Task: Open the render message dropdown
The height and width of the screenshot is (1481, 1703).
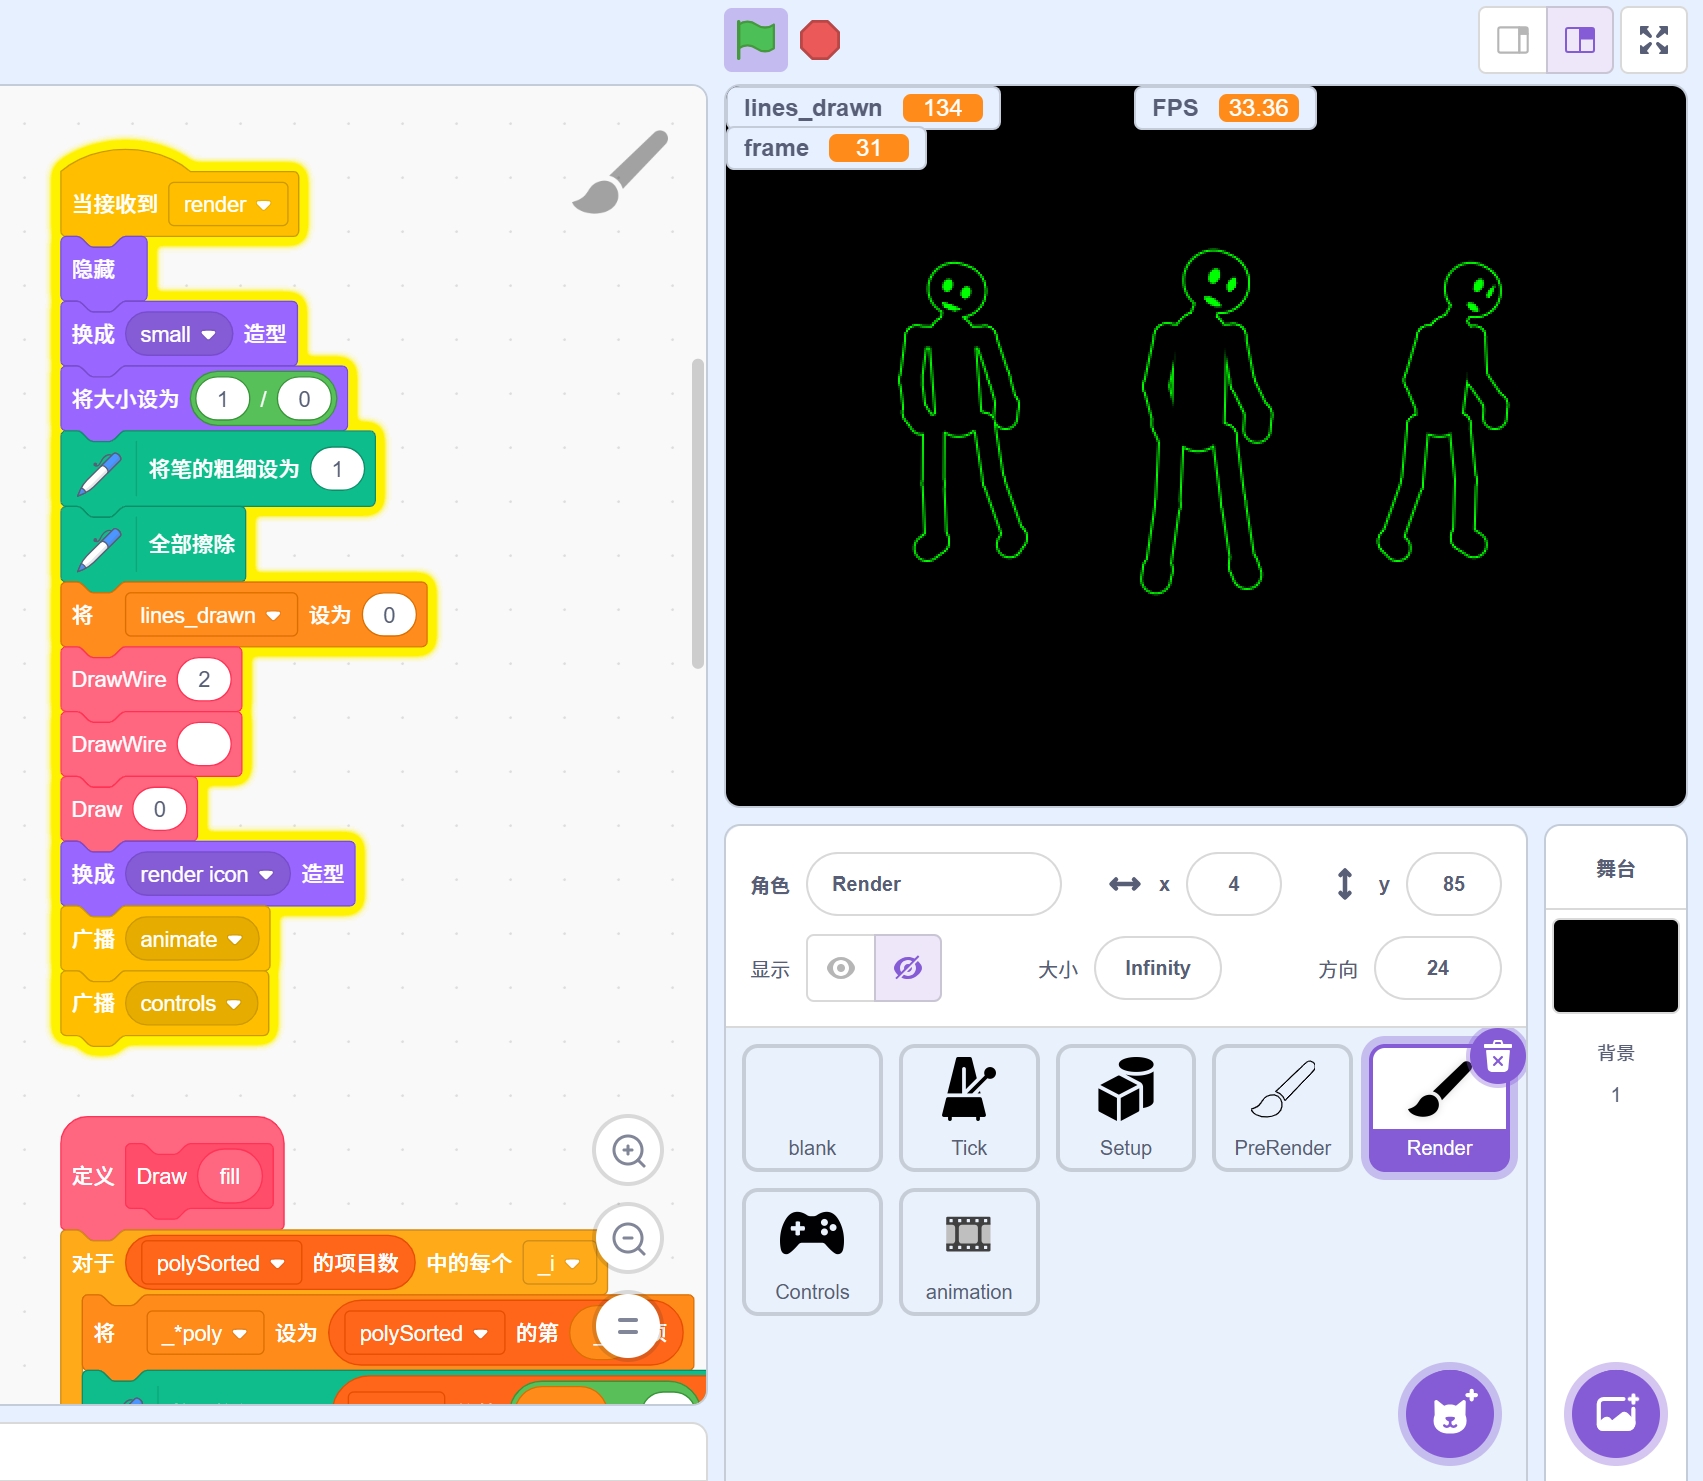Action: (x=264, y=205)
